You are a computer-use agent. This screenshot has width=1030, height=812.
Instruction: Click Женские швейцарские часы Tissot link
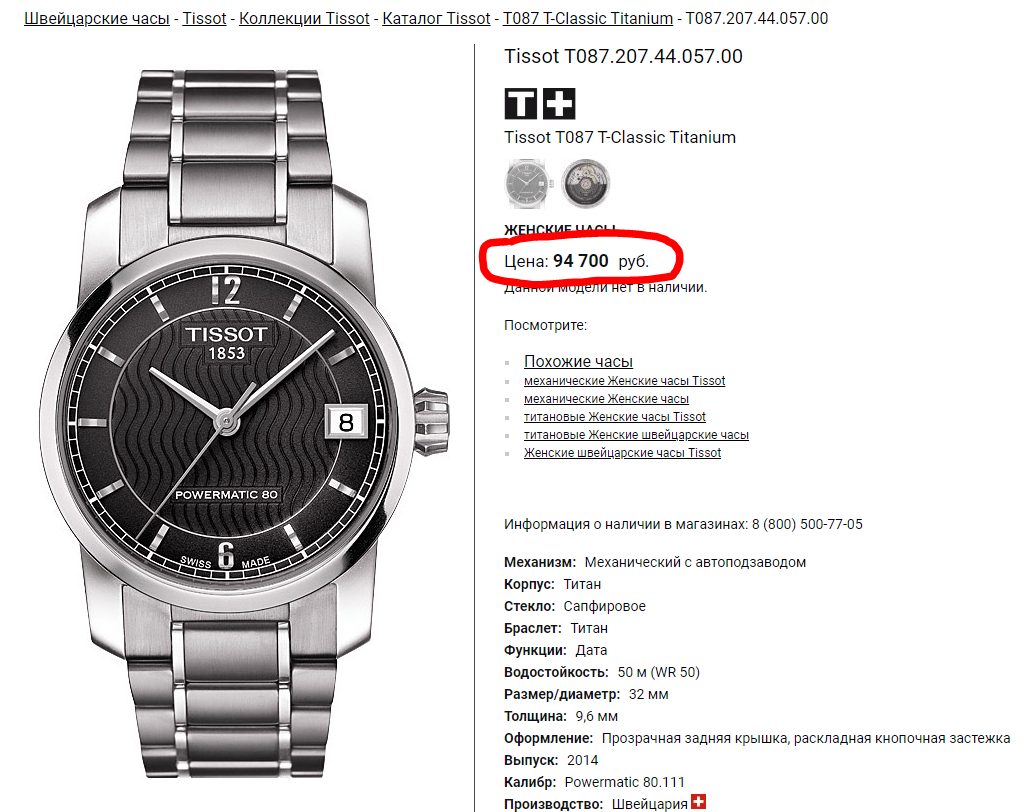tap(623, 453)
